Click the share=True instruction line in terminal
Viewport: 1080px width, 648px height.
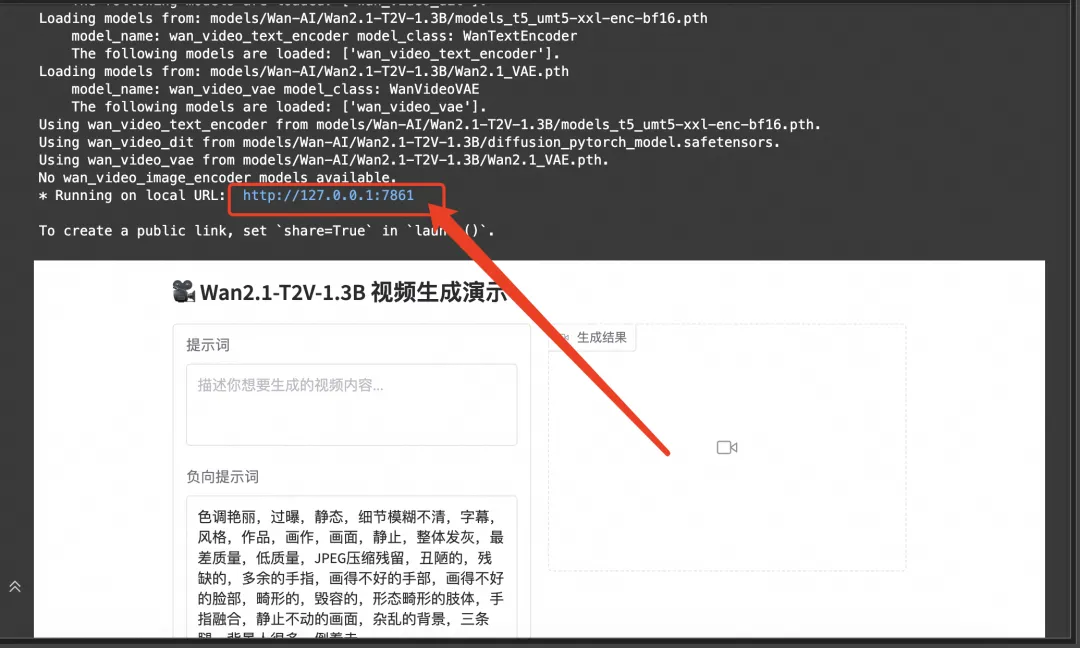tap(270, 230)
